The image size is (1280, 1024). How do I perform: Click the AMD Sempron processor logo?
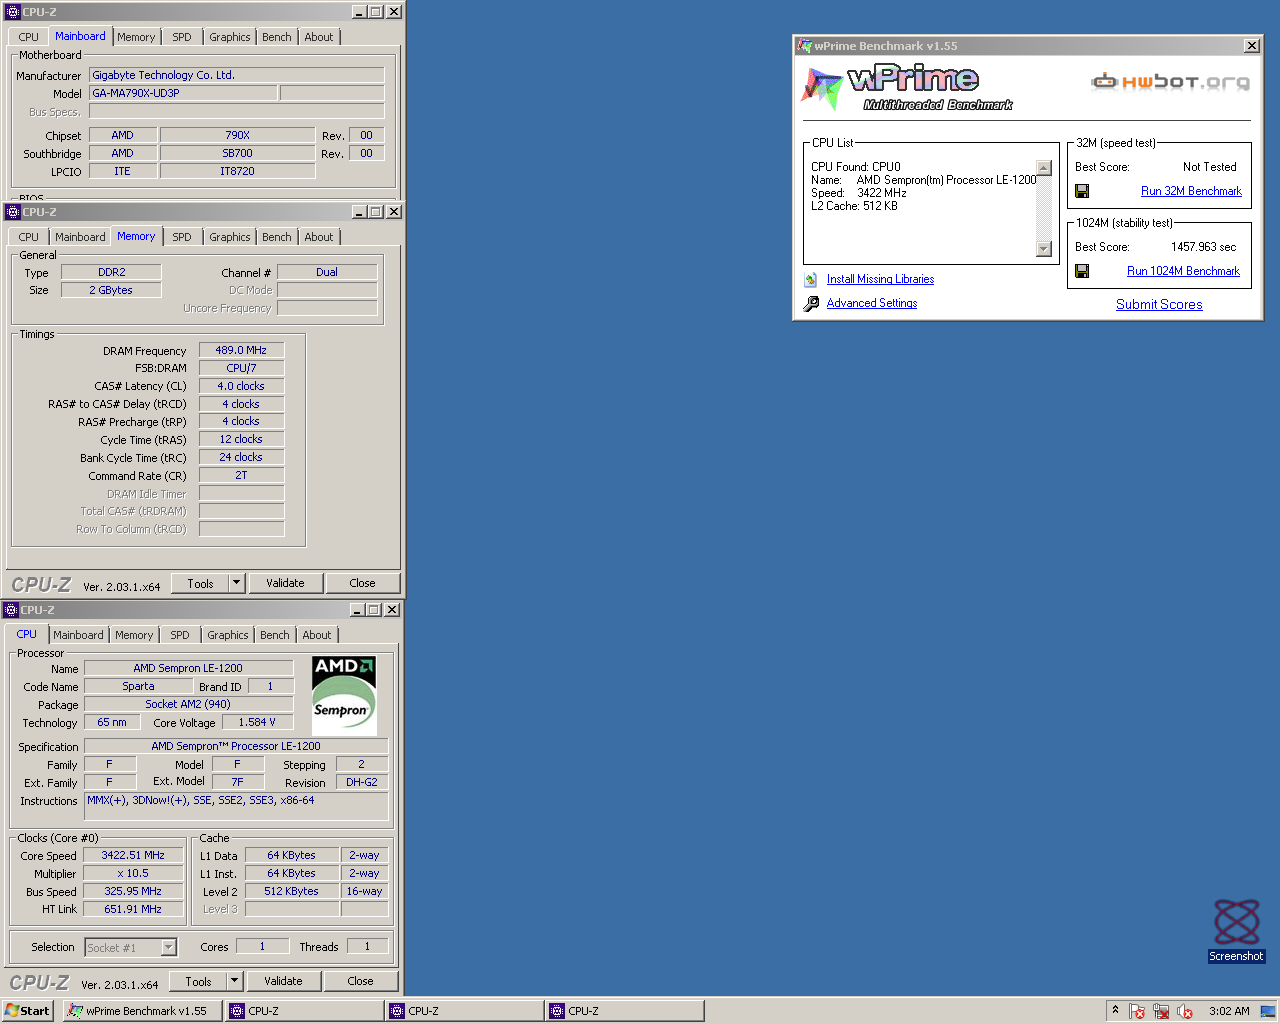pyautogui.click(x=344, y=696)
